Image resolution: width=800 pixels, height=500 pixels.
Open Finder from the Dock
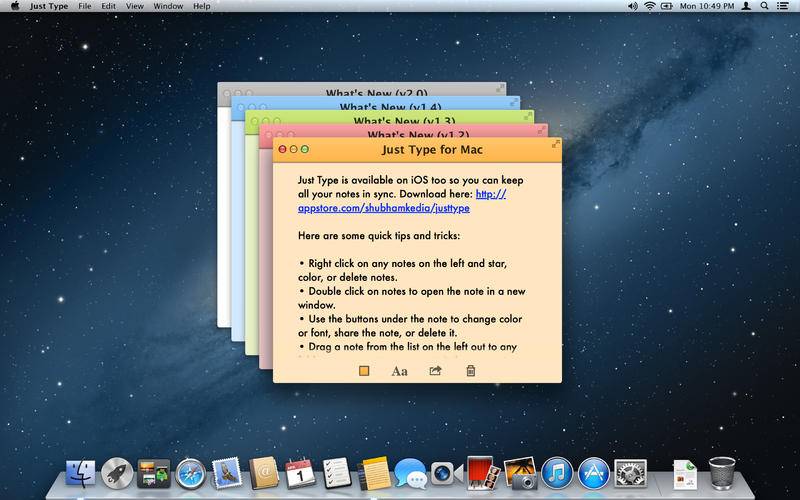click(x=81, y=473)
